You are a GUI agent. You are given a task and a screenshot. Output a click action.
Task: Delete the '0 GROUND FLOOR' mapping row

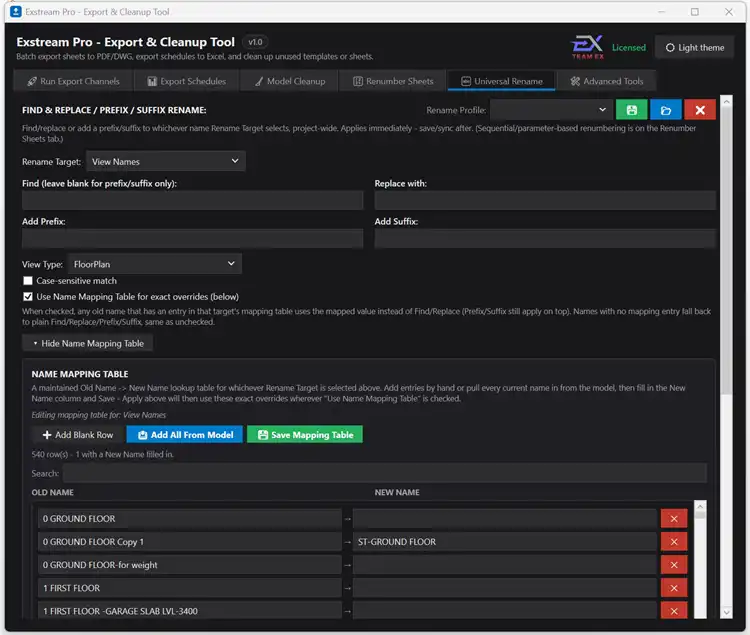click(x=674, y=519)
